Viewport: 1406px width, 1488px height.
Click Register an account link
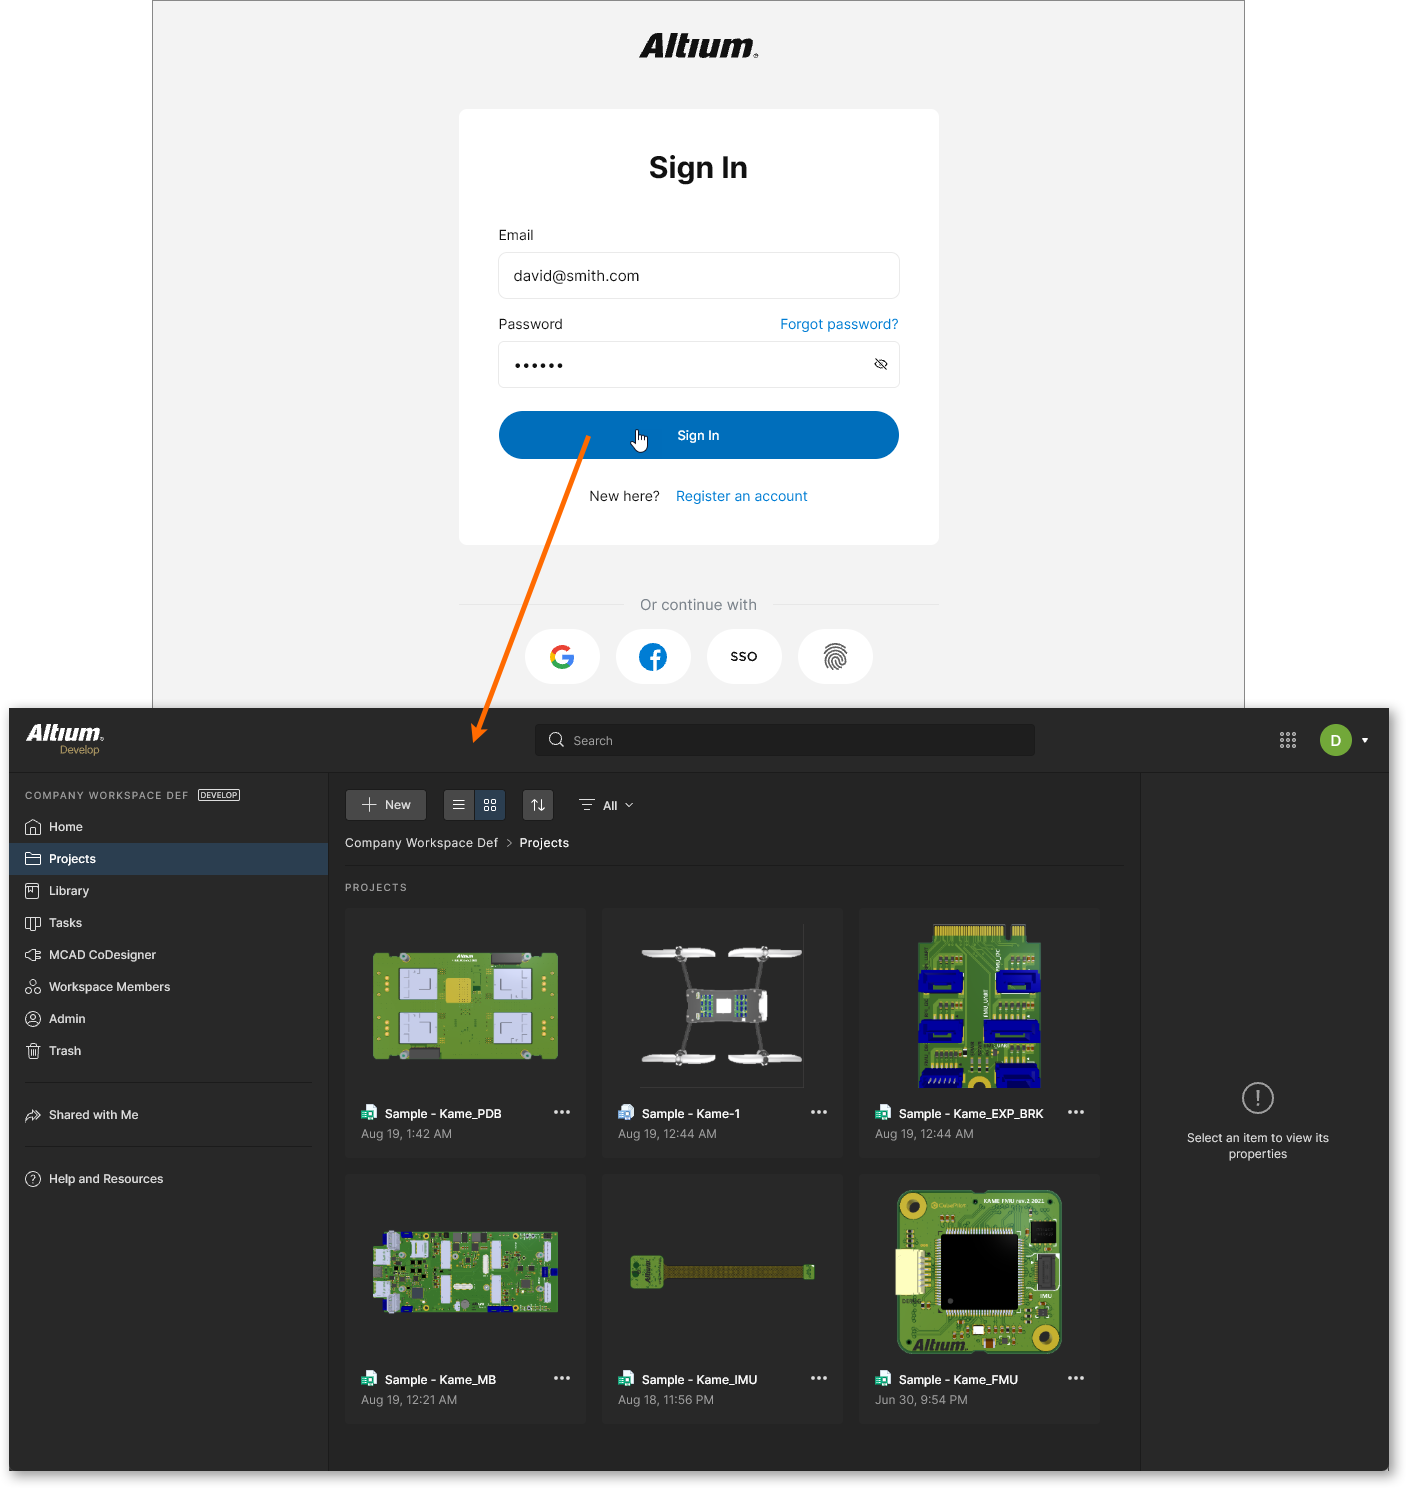[742, 496]
